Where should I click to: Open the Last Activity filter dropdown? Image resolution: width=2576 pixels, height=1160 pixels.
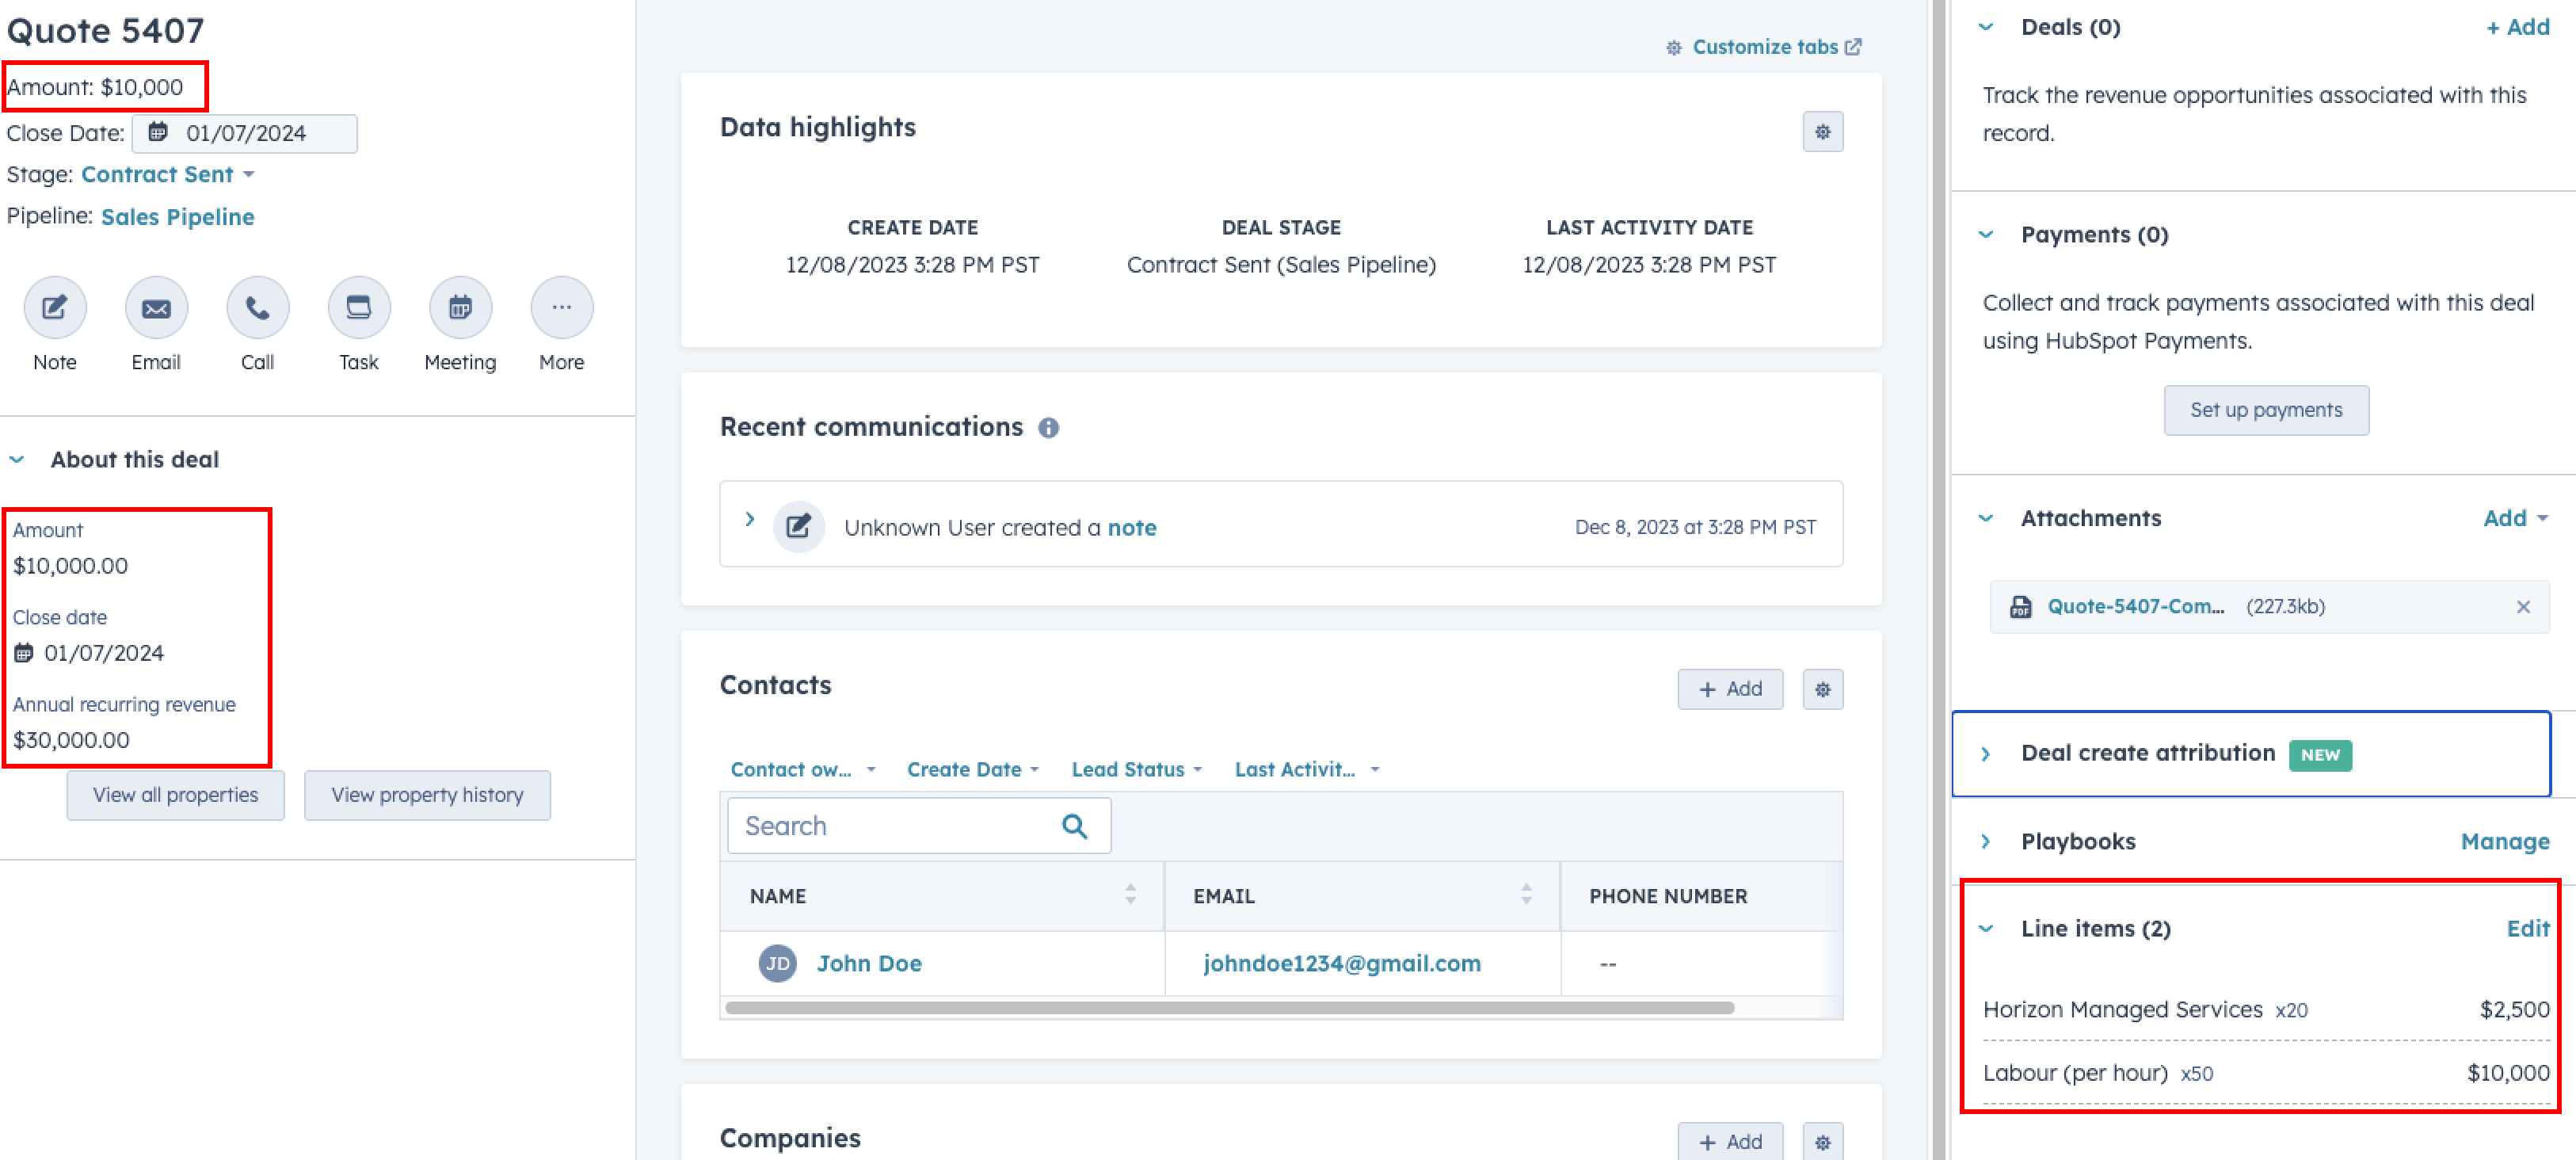coord(1306,769)
